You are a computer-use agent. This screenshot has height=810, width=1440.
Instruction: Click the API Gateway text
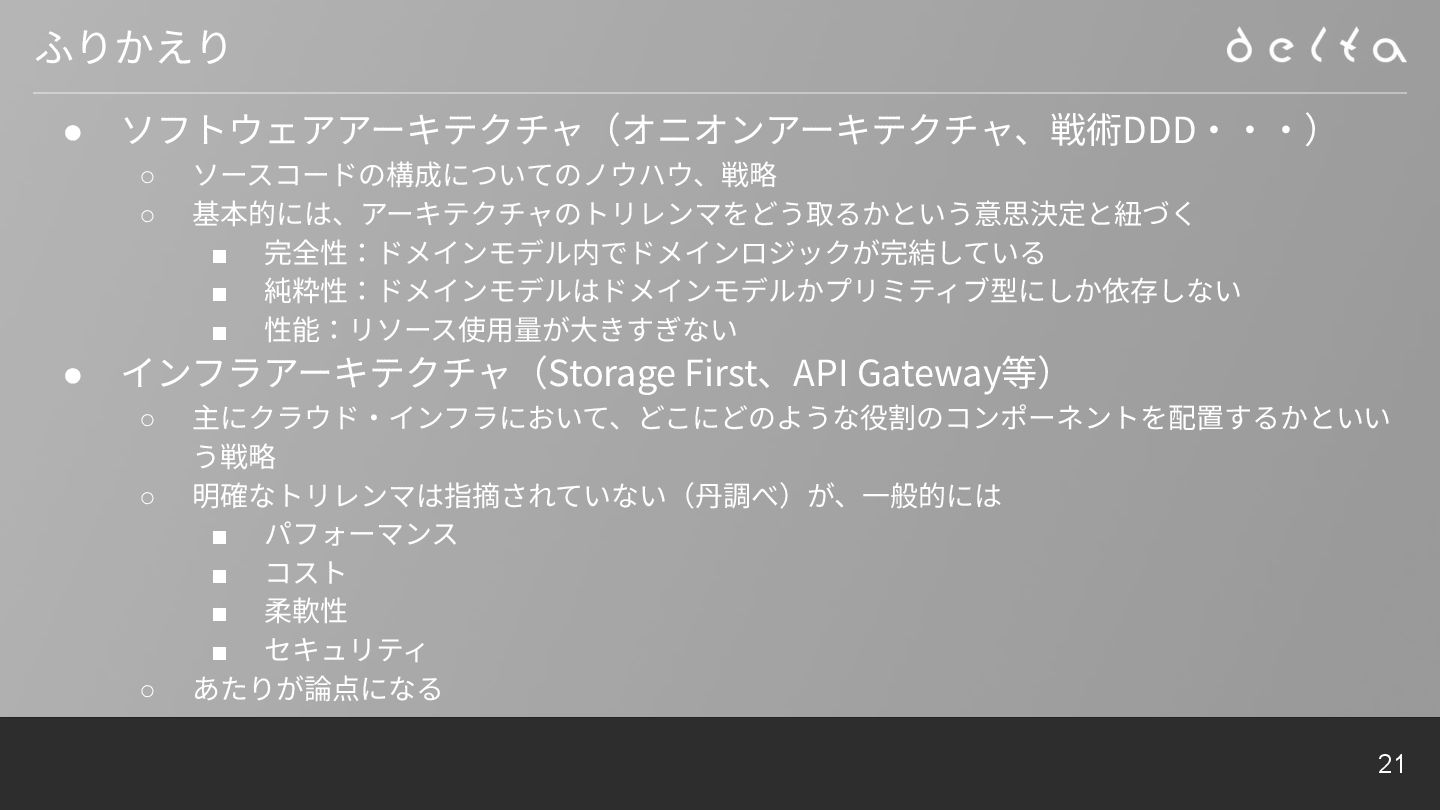896,373
